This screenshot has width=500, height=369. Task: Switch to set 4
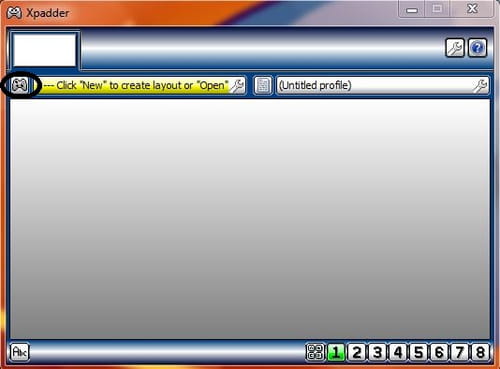(x=398, y=352)
